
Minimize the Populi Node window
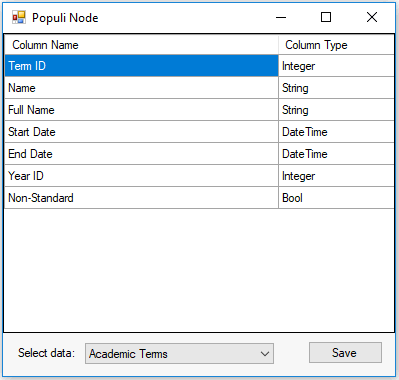(281, 17)
